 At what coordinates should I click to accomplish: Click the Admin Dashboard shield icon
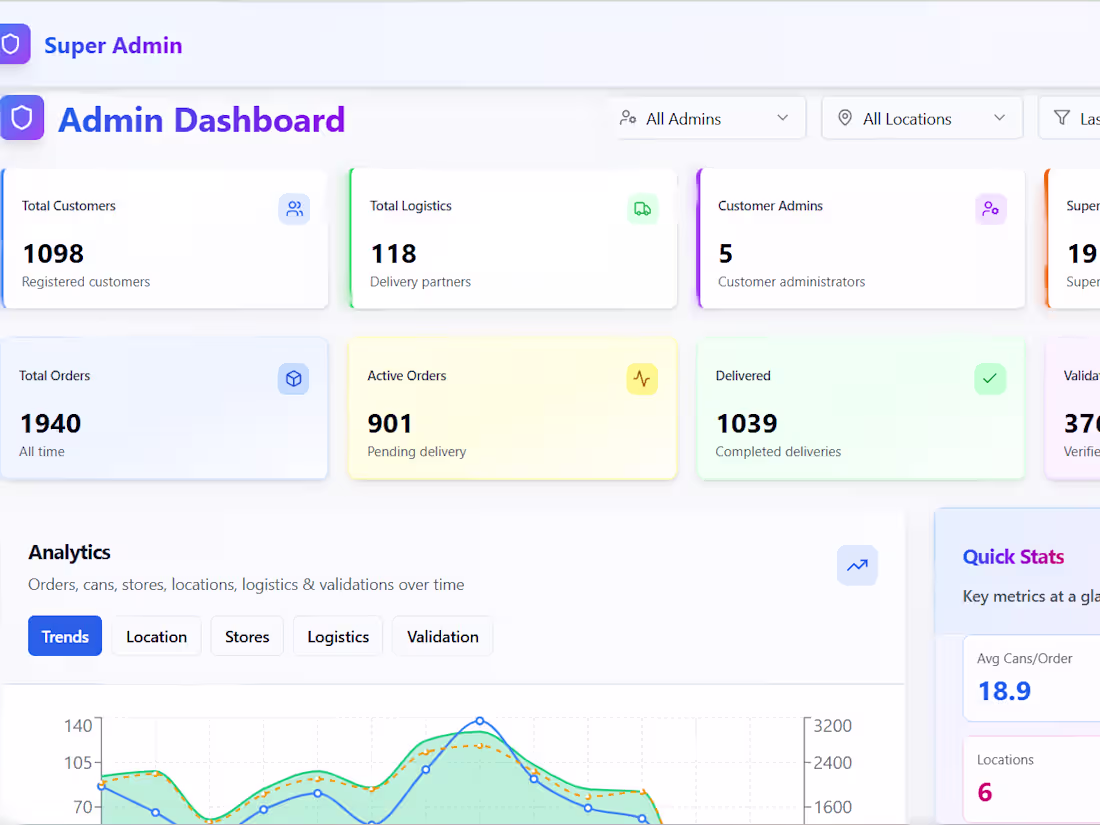[x=22, y=118]
